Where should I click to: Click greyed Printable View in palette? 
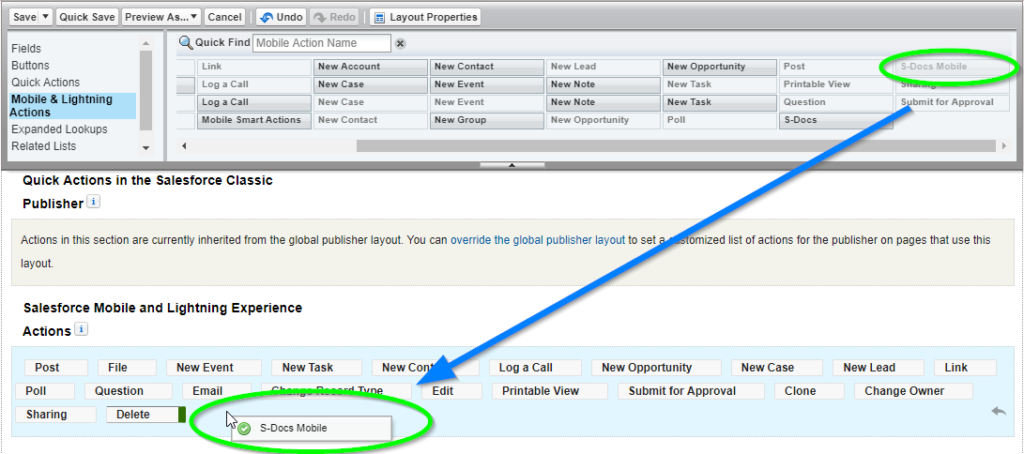(836, 84)
